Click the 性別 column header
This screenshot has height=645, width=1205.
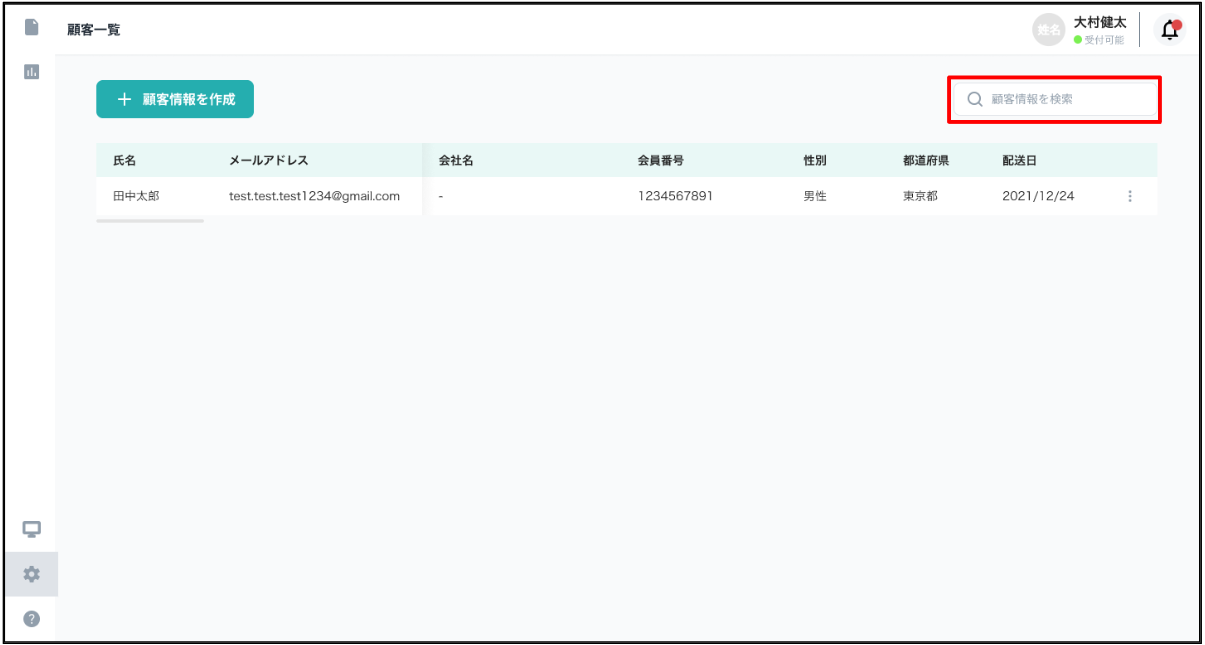pos(815,160)
